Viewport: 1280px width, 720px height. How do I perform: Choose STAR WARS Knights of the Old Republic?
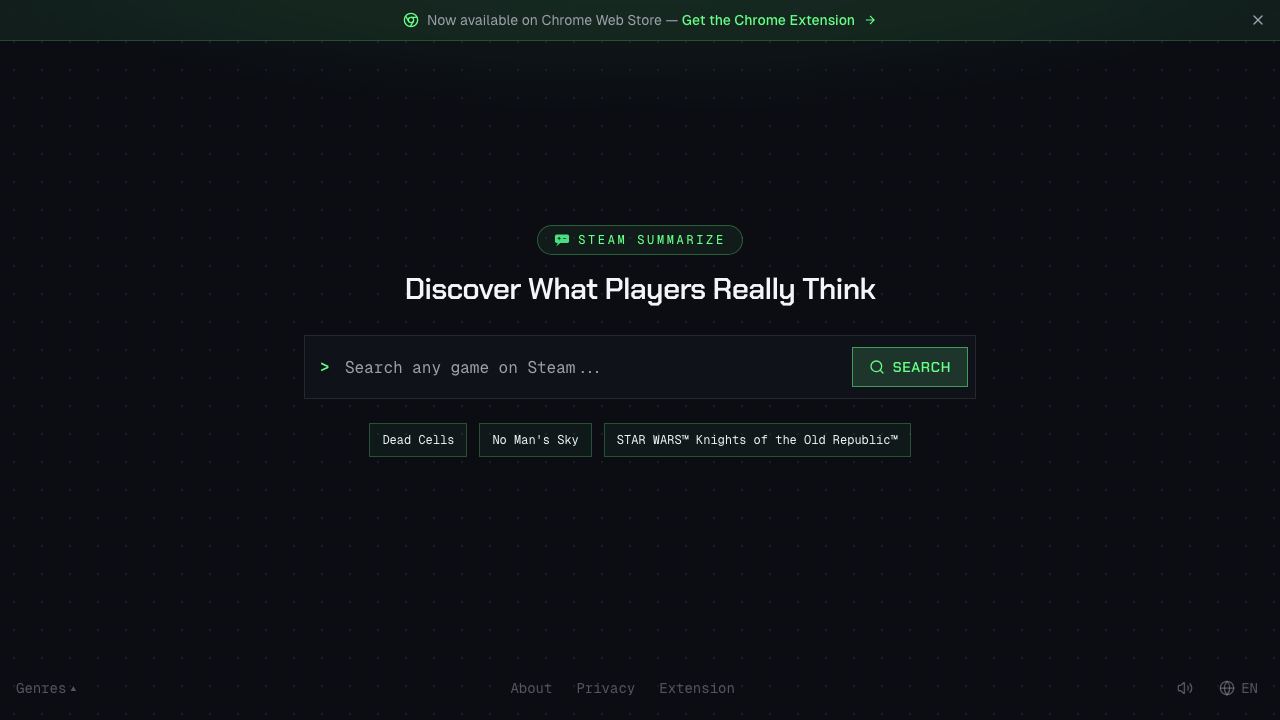[757, 440]
